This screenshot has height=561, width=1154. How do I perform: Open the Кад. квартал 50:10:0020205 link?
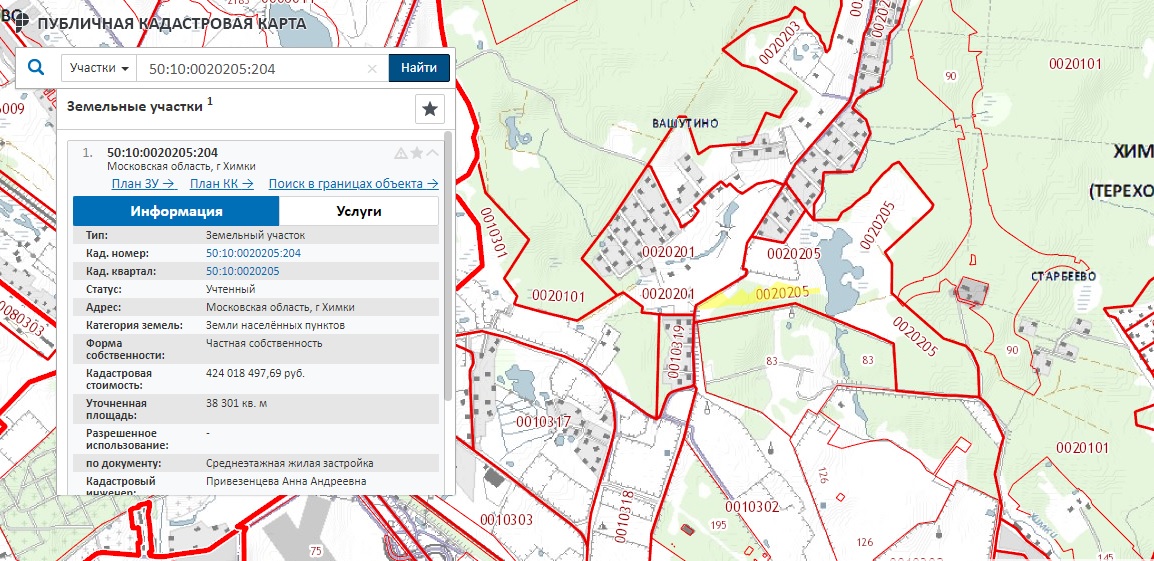pyautogui.click(x=242, y=271)
